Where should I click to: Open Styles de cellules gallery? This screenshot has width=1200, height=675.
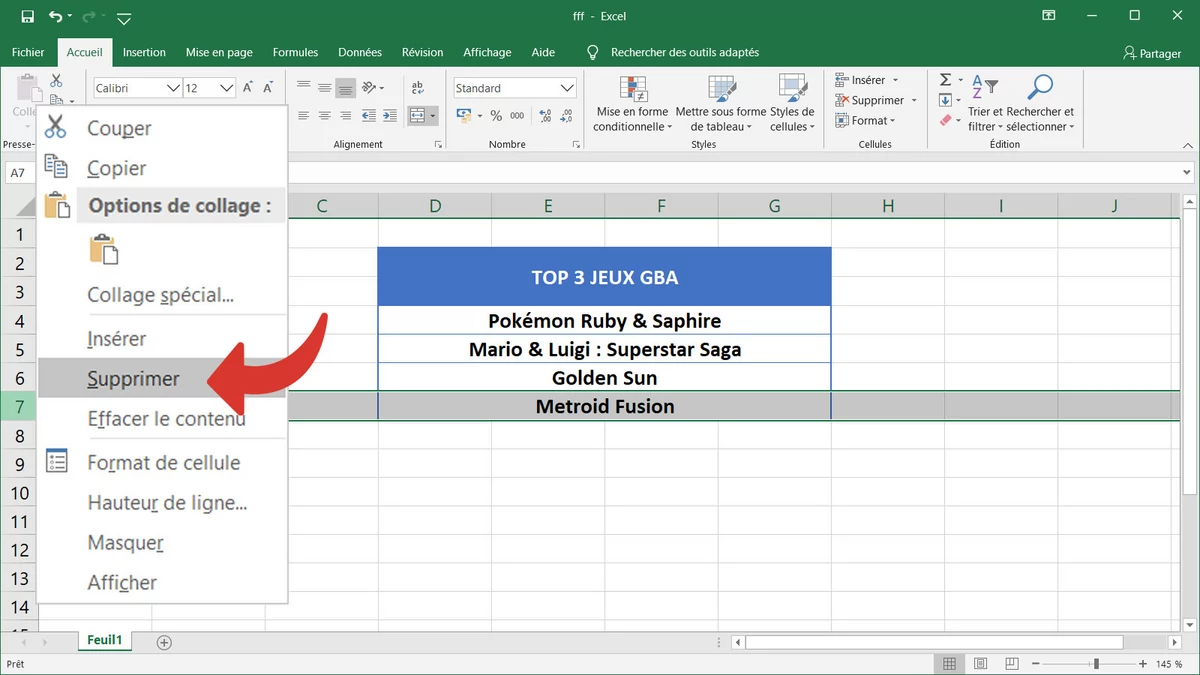[x=792, y=104]
